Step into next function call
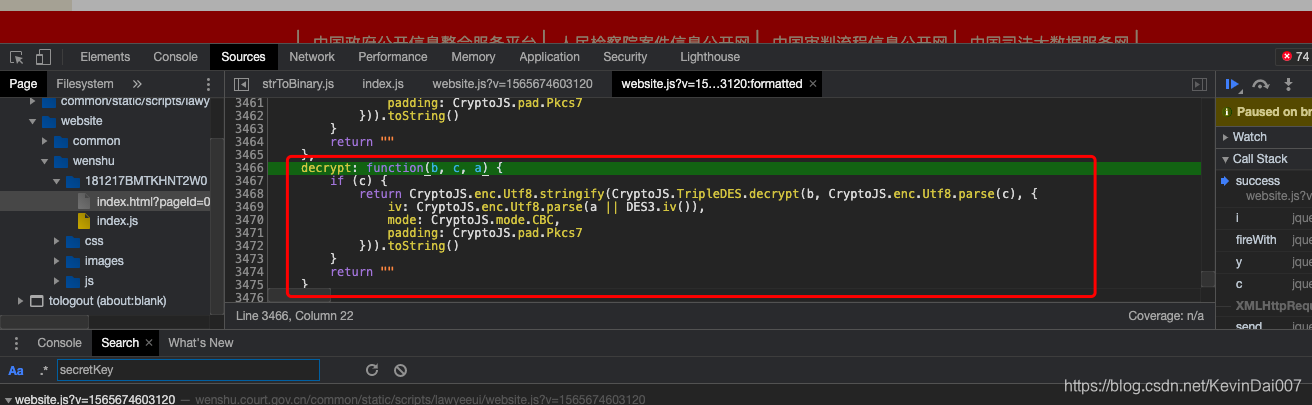 1288,84
